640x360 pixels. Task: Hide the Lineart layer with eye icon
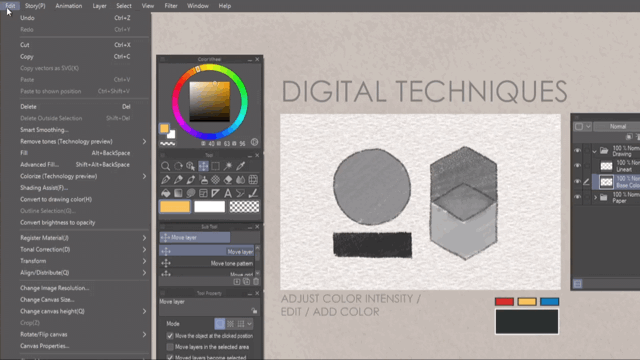click(x=577, y=166)
